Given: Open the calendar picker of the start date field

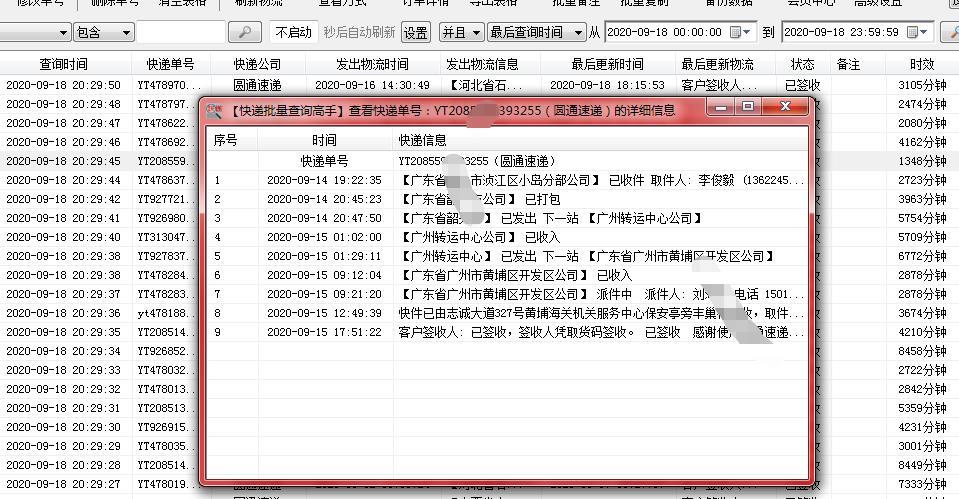Looking at the screenshot, I should click(740, 32).
